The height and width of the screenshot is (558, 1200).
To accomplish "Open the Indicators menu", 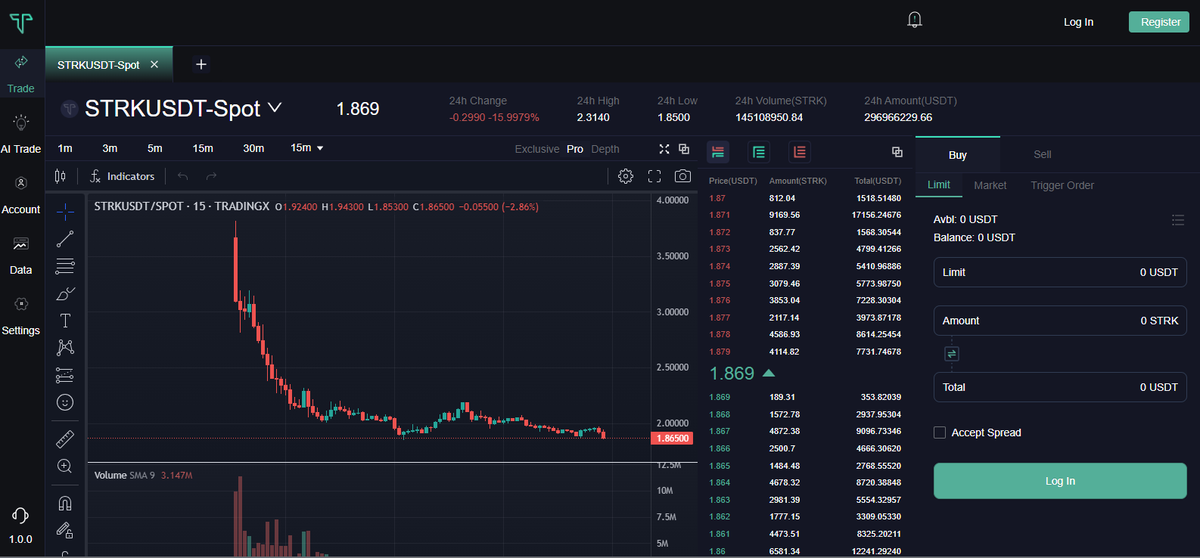I will coord(122,176).
